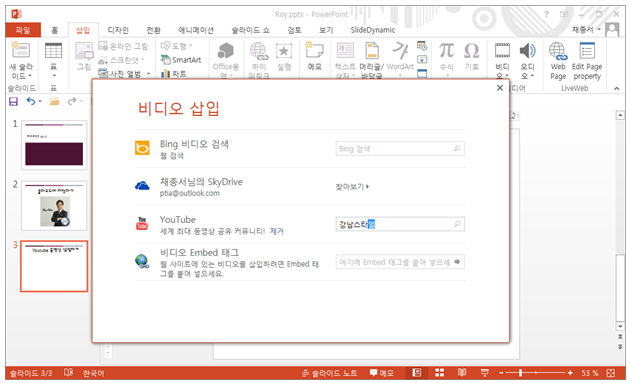Open undo history dropdown arrow
The height and width of the screenshot is (383, 630).
(40, 101)
